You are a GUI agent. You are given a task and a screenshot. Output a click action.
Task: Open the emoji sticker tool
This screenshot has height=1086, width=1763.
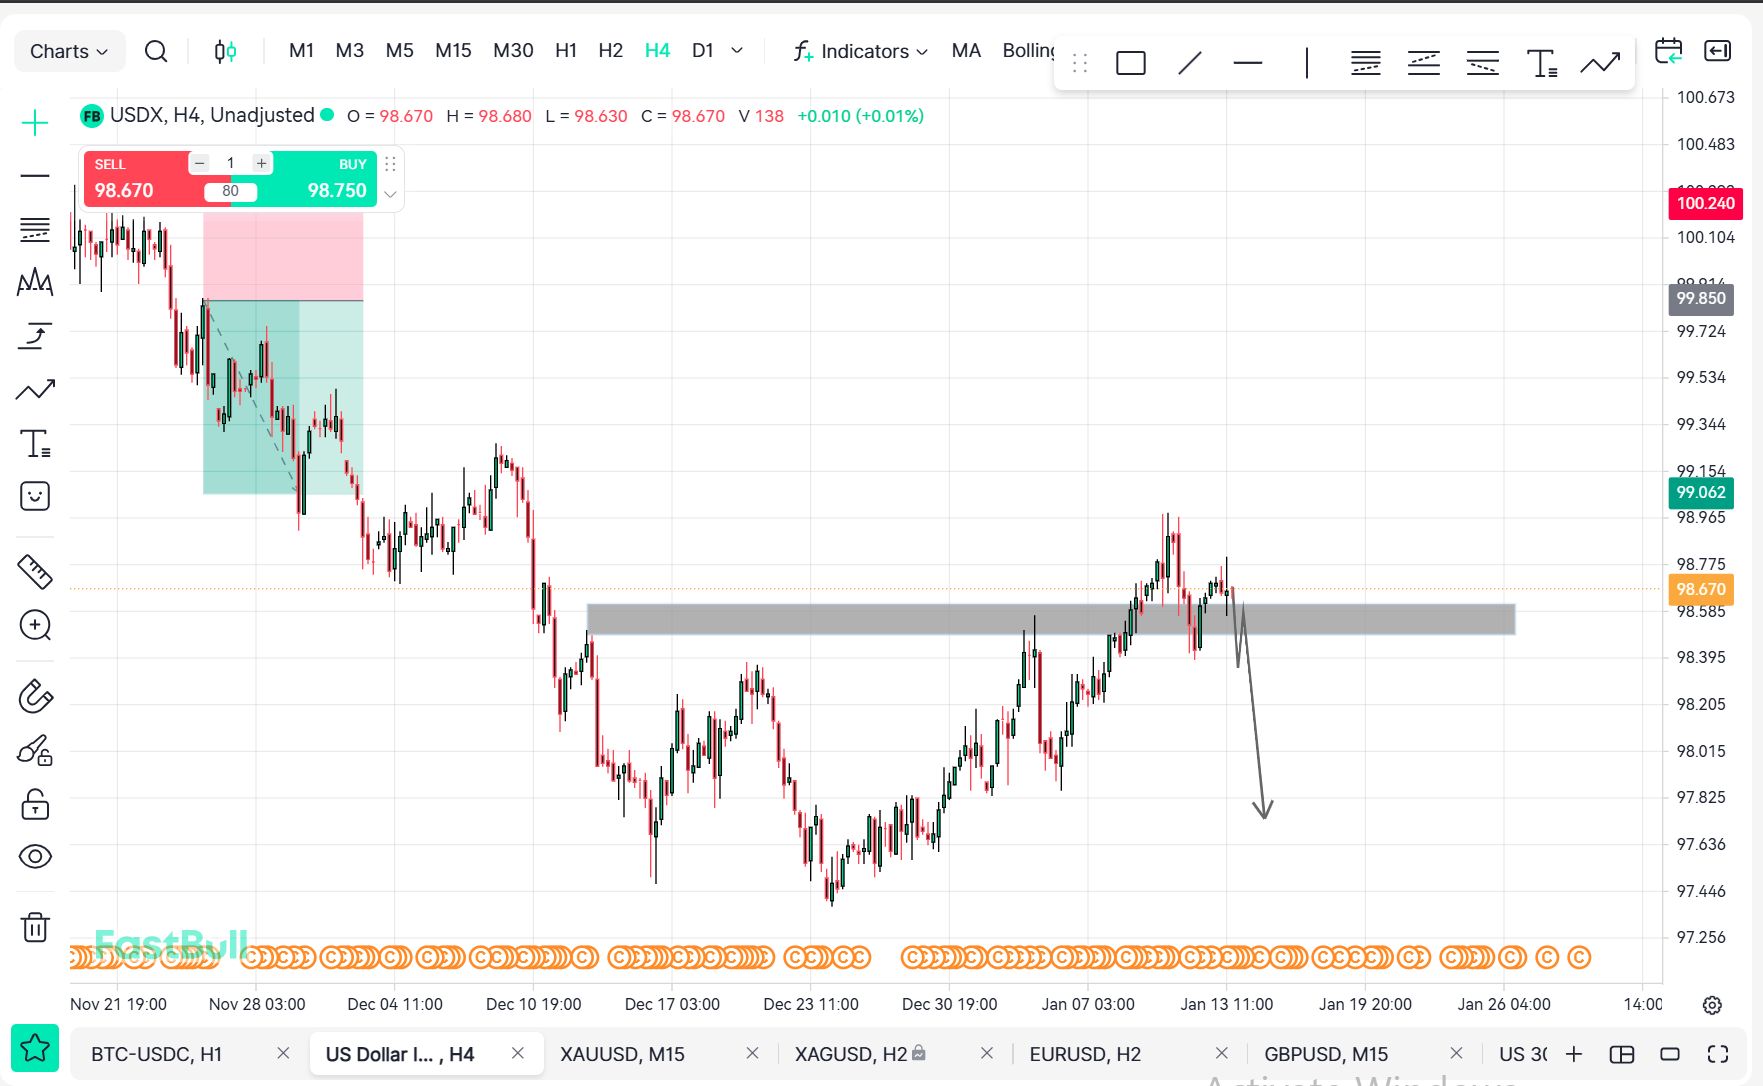click(x=35, y=496)
